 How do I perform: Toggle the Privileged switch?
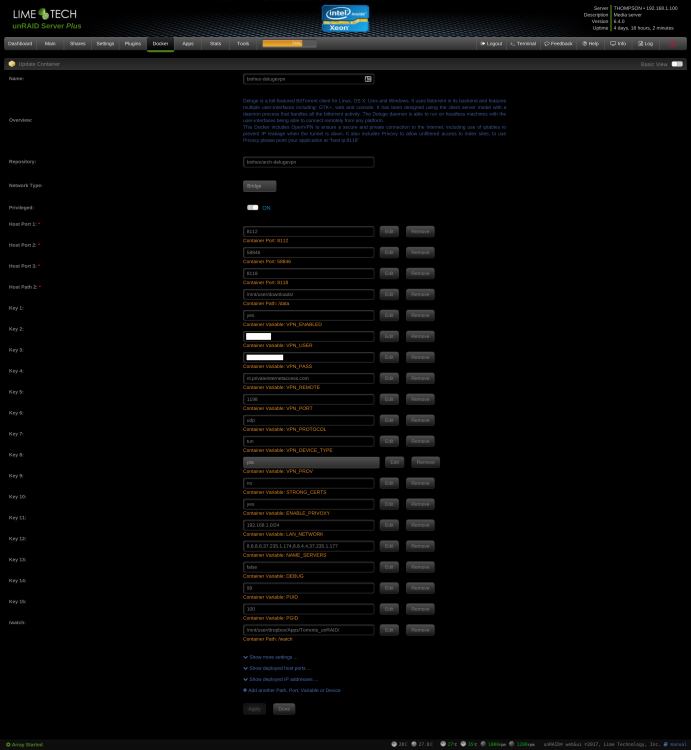252,208
